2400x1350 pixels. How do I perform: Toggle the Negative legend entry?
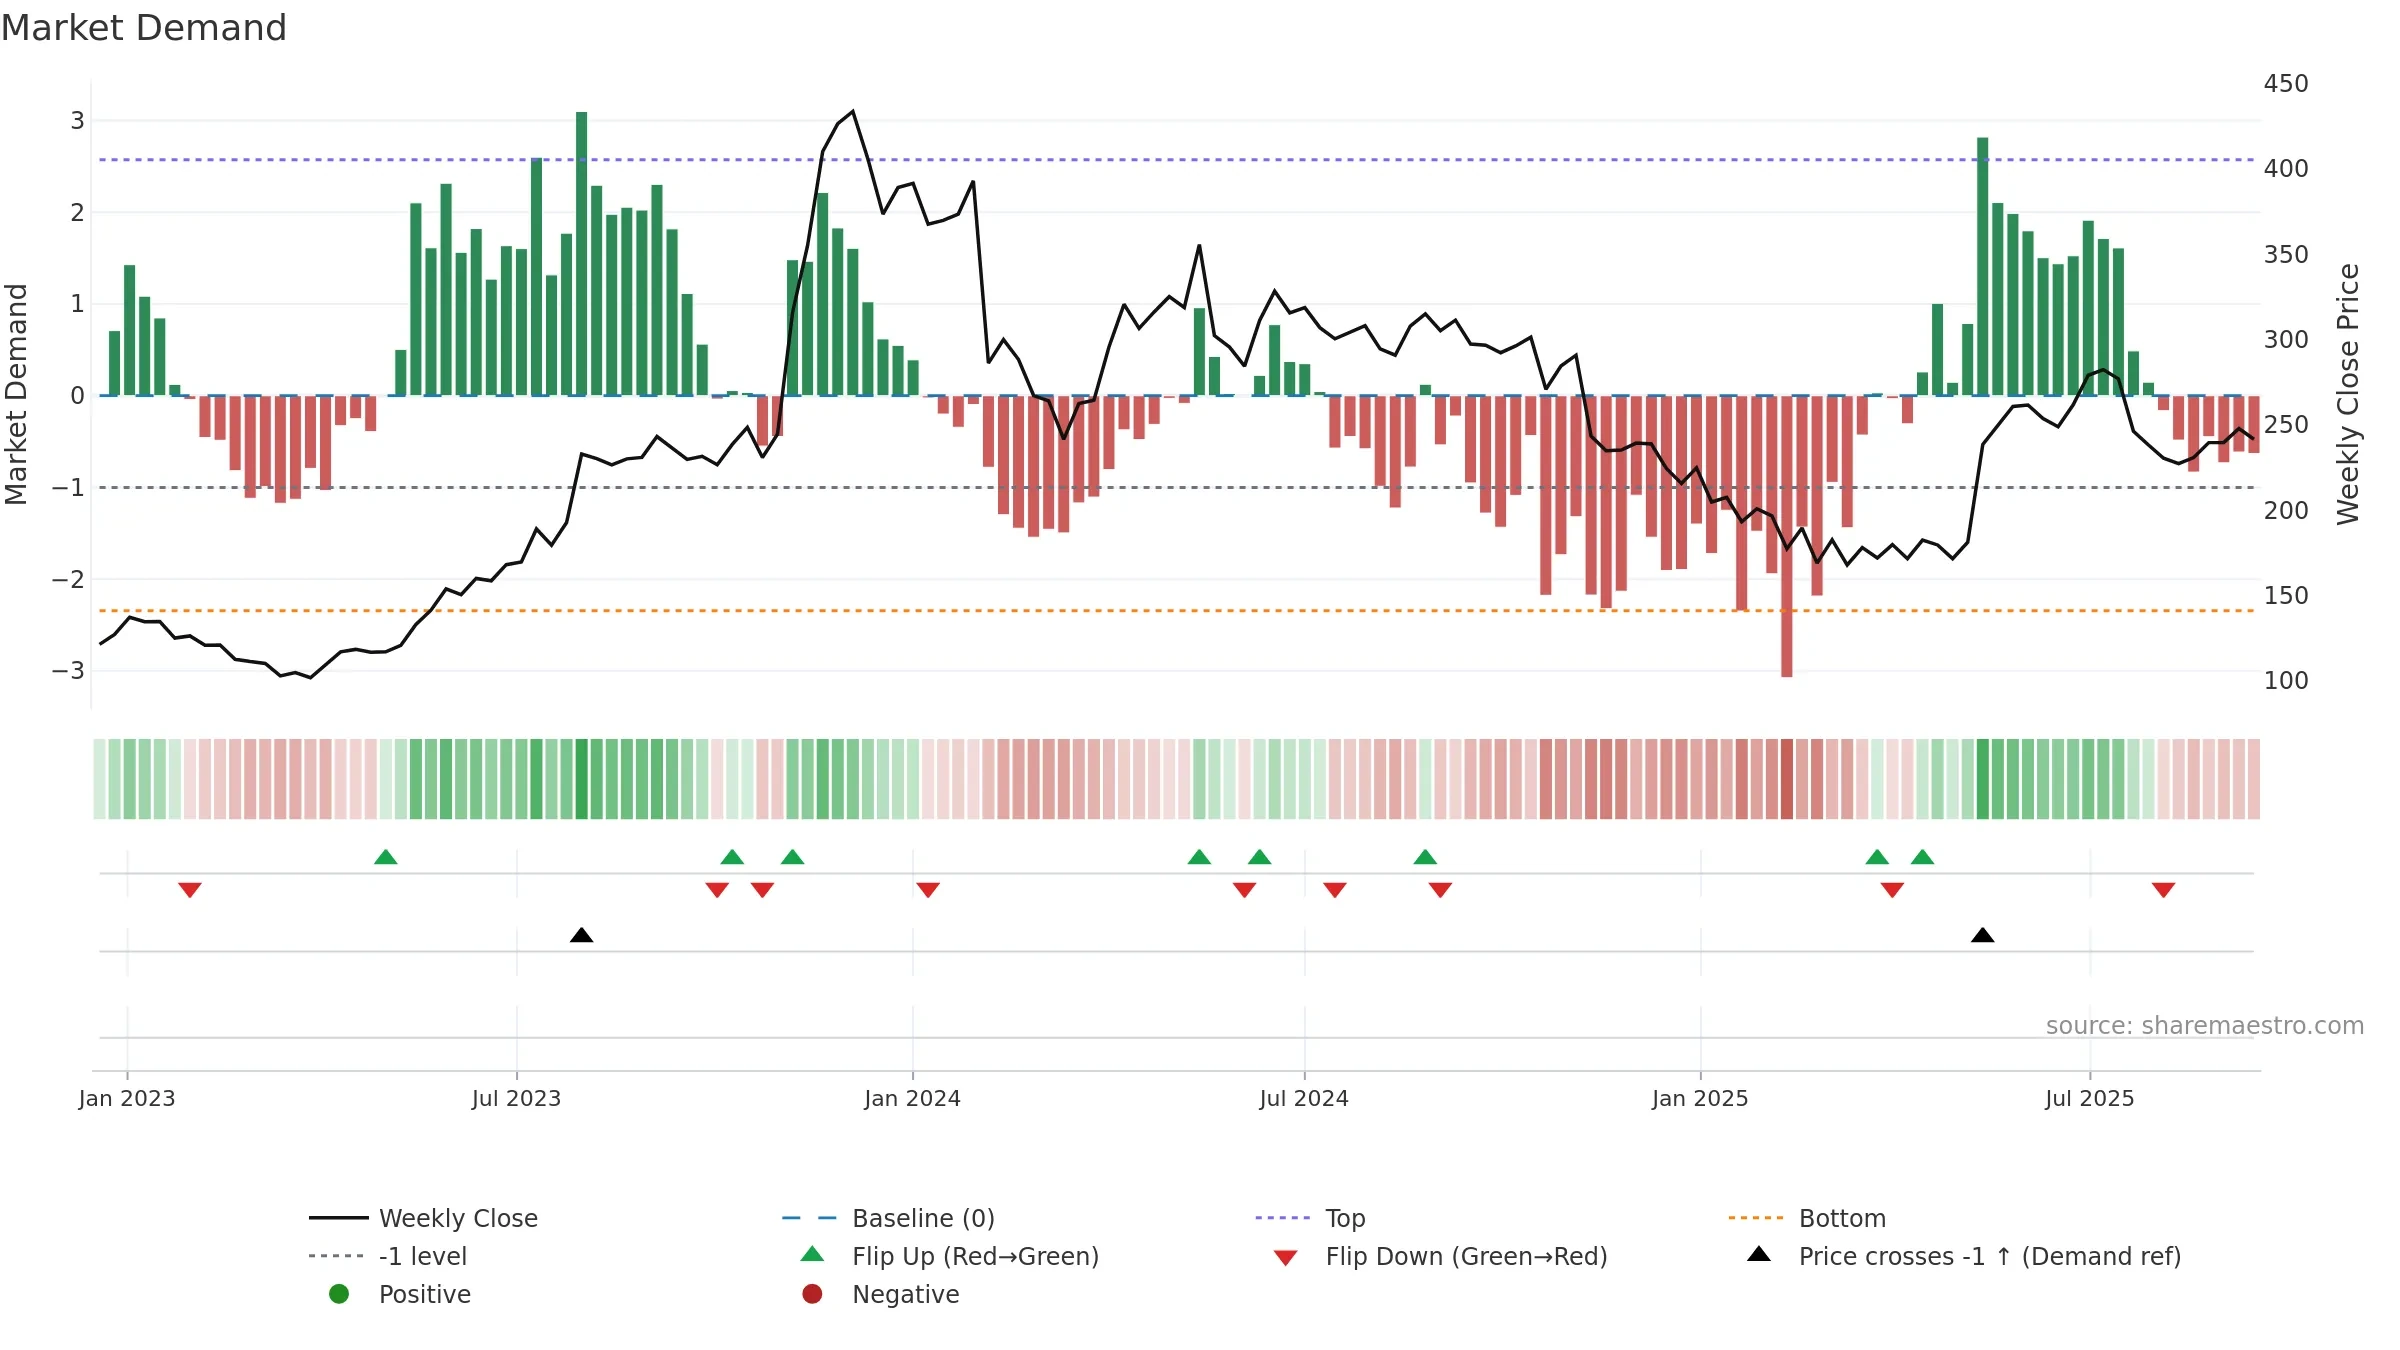[x=881, y=1294]
